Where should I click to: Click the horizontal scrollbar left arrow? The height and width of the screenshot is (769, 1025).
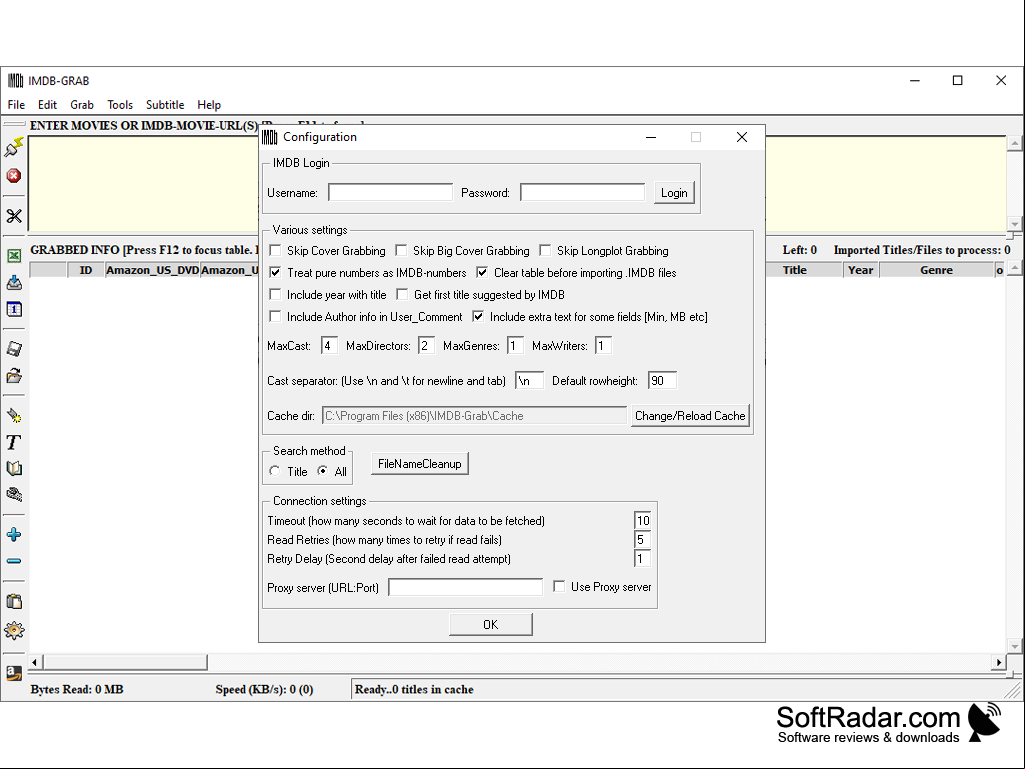35,662
